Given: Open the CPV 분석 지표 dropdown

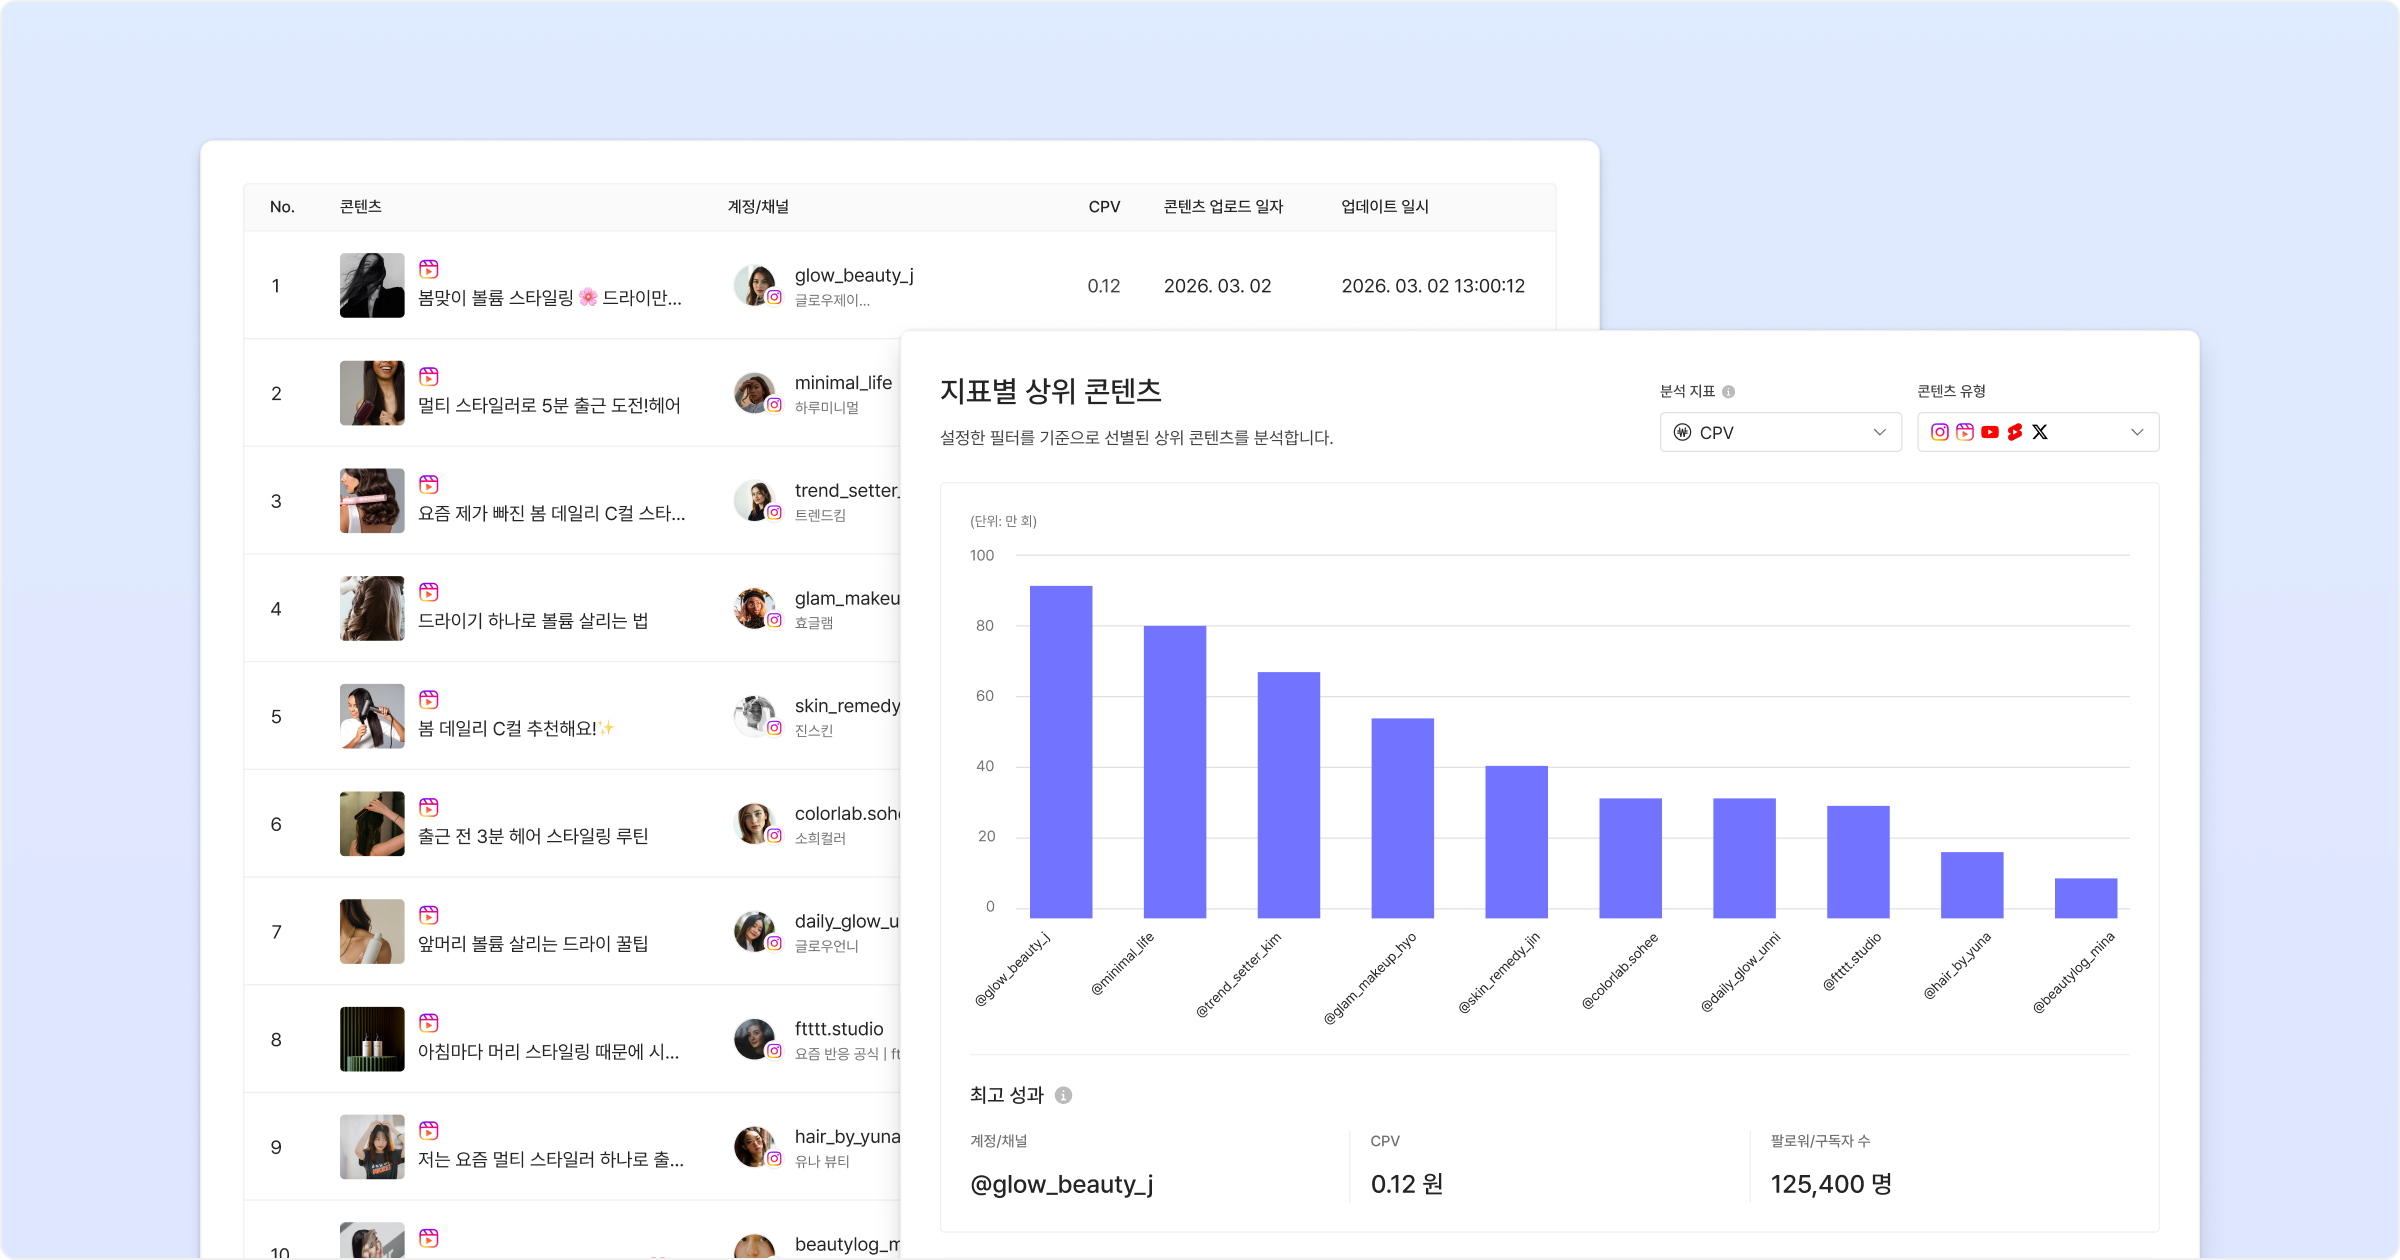Looking at the screenshot, I should [x=1780, y=432].
